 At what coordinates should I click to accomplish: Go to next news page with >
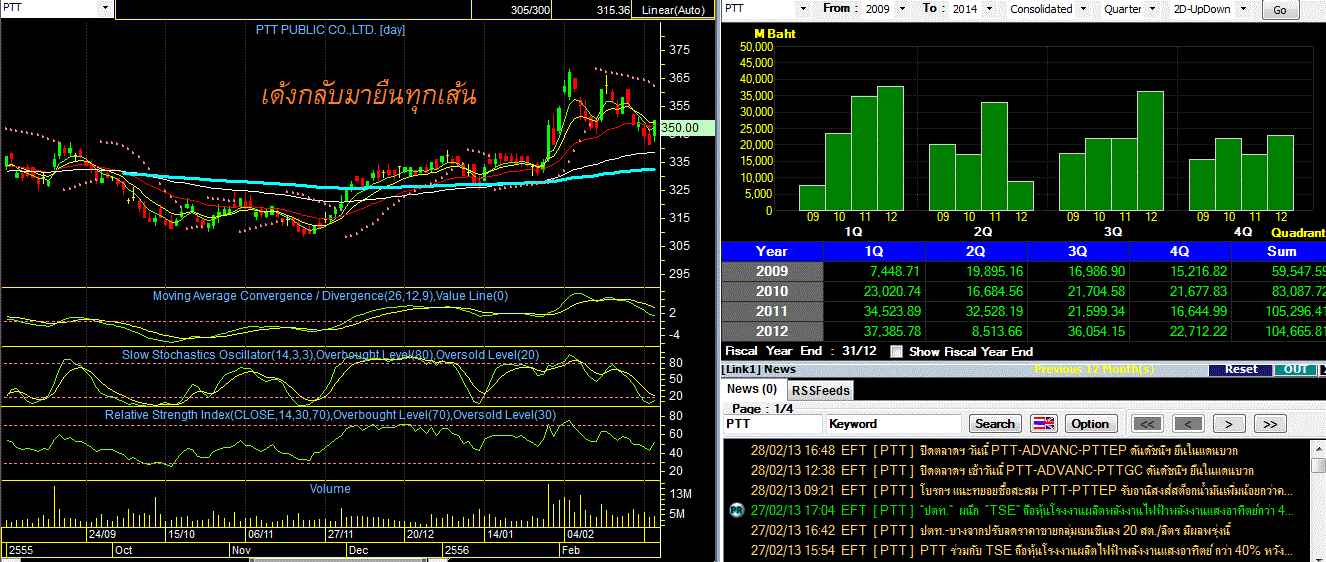coord(1229,423)
